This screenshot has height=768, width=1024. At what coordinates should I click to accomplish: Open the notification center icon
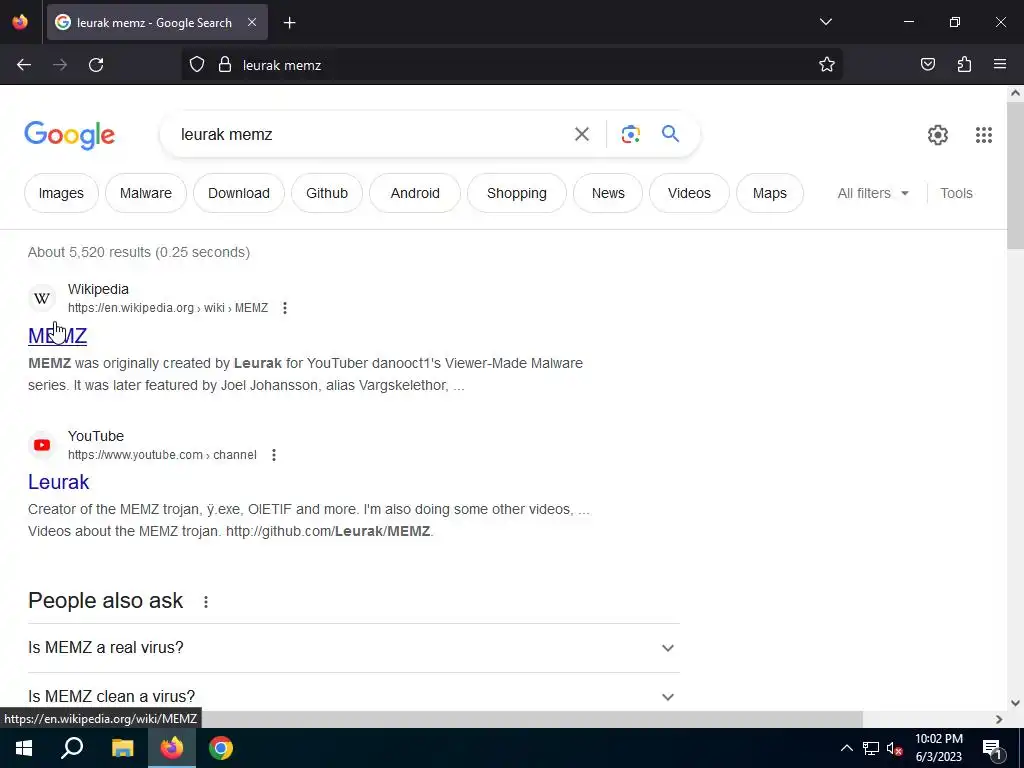[x=992, y=748]
